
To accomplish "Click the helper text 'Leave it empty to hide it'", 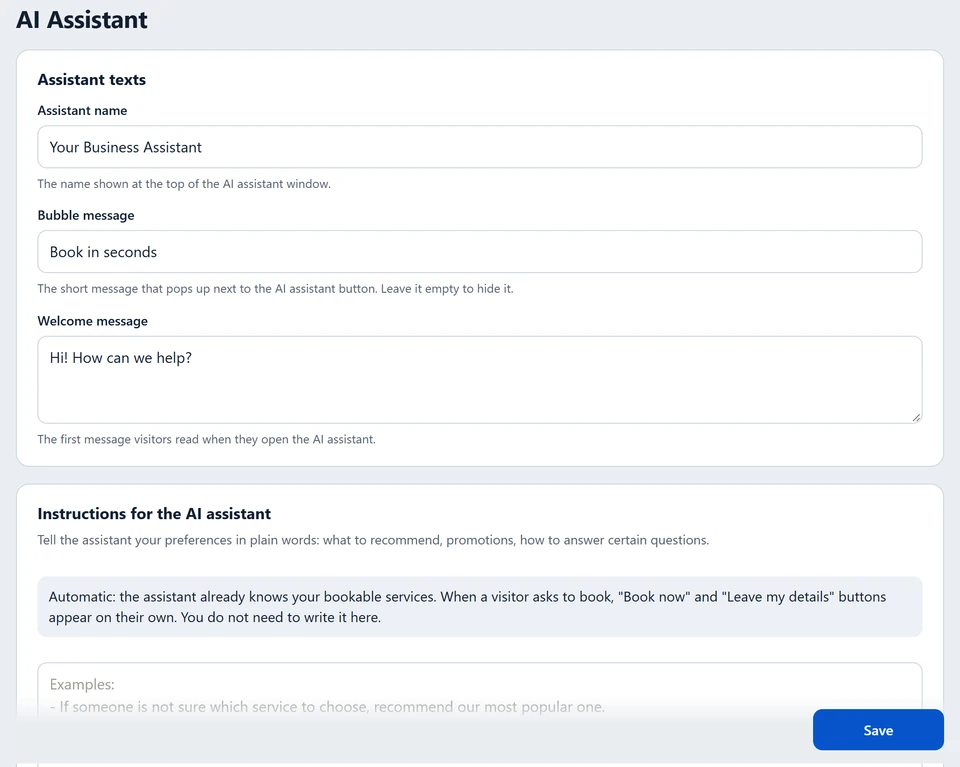I will (447, 289).
